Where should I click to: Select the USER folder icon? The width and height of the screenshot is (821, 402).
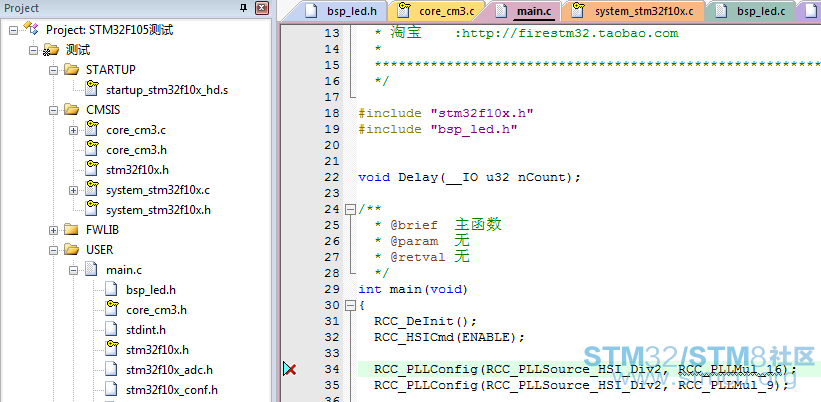pos(71,250)
